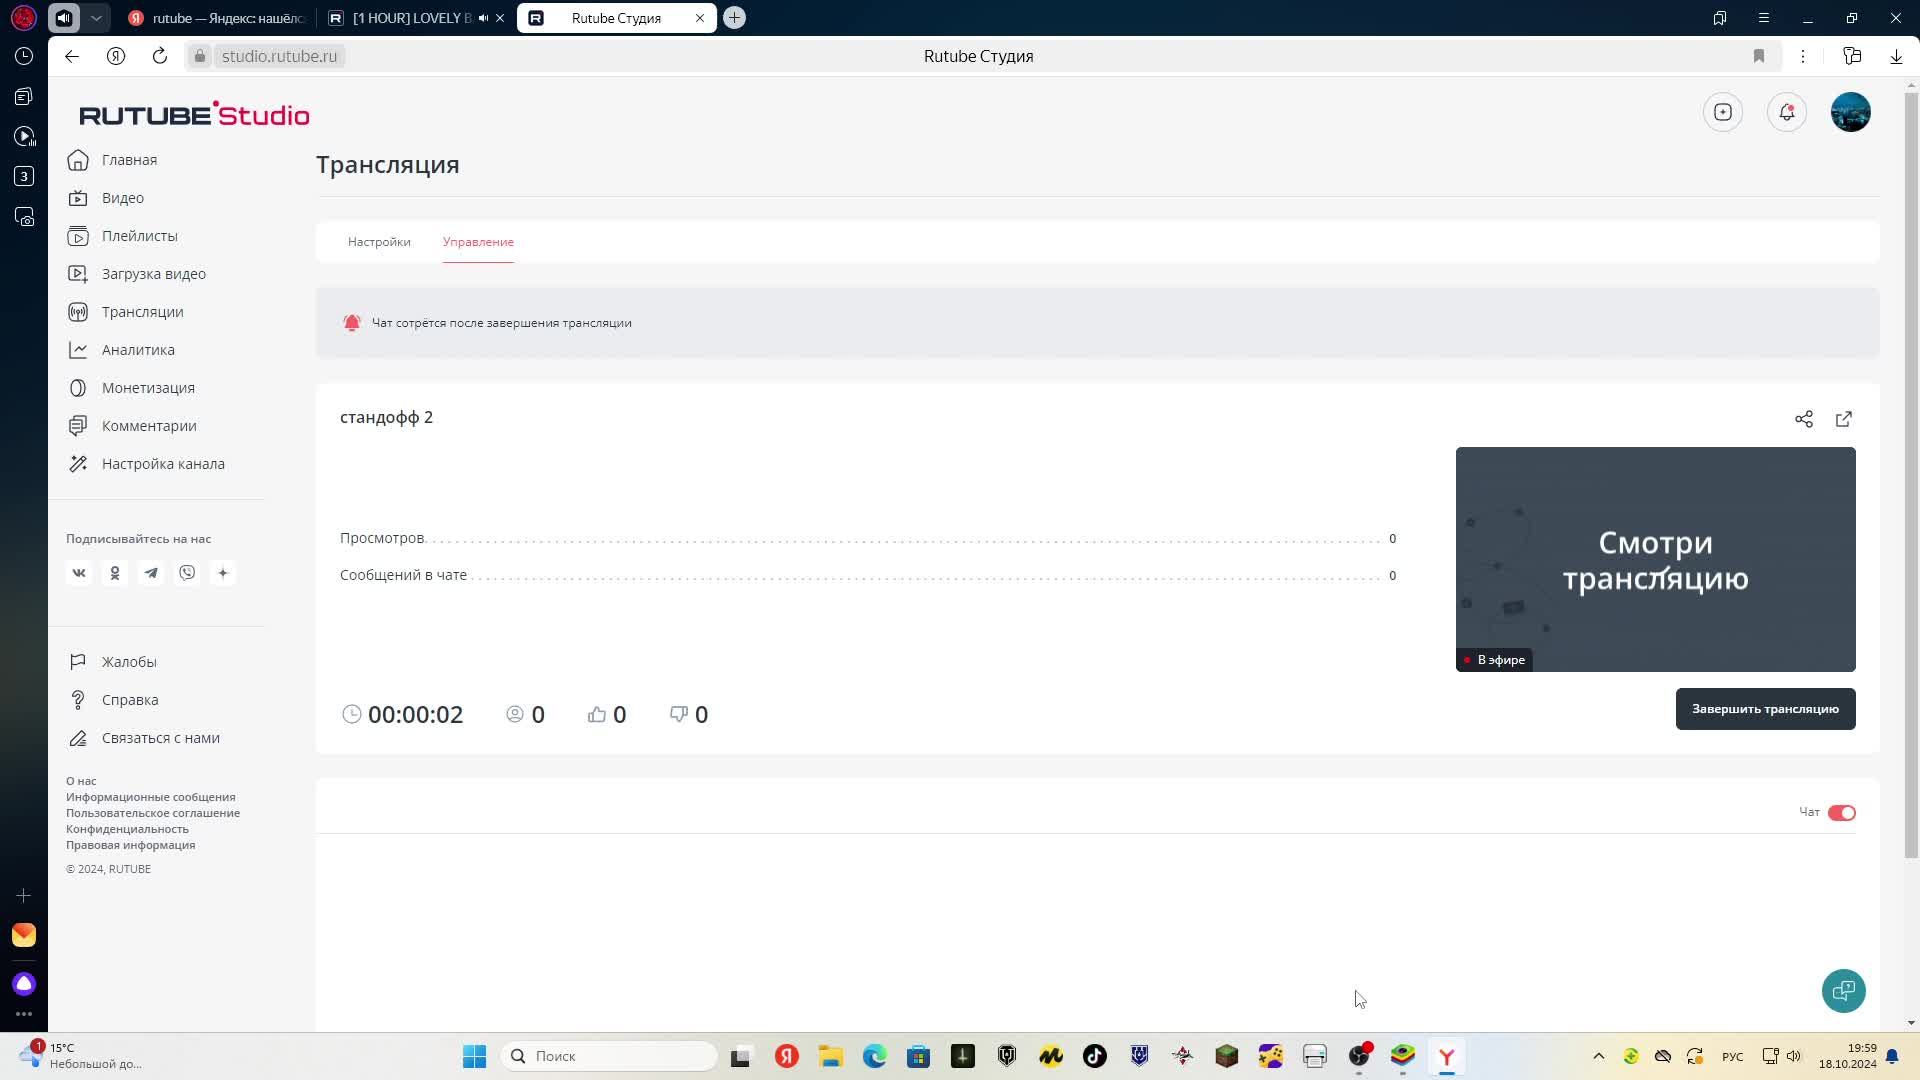
Task: Open the Главная home page
Action: [x=129, y=160]
